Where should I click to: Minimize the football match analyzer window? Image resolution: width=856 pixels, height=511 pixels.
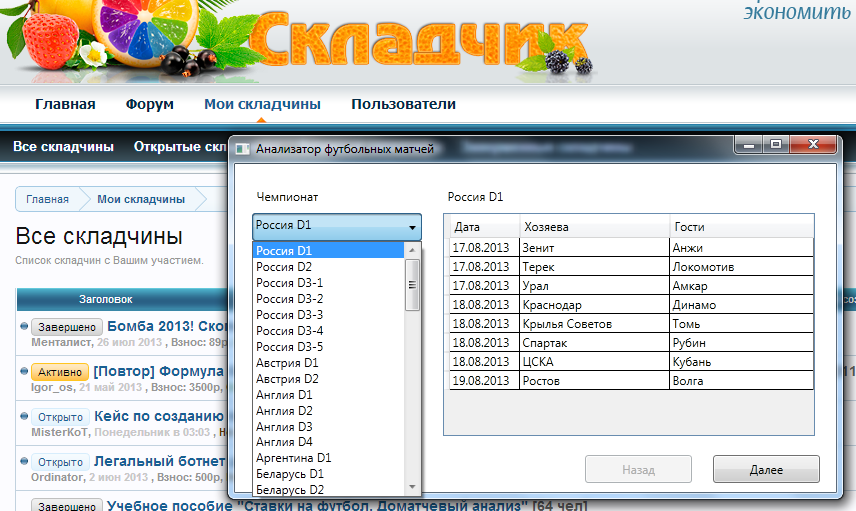point(748,146)
